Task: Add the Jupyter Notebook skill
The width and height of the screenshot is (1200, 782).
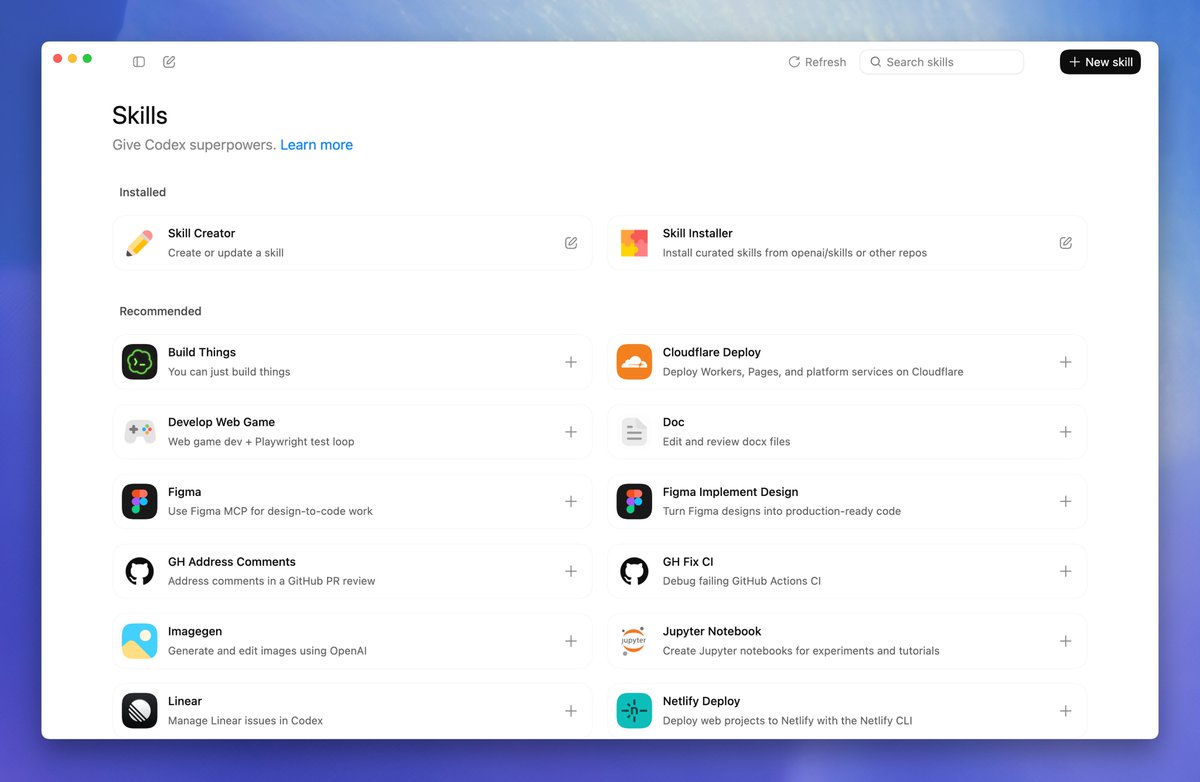Action: click(x=1066, y=641)
